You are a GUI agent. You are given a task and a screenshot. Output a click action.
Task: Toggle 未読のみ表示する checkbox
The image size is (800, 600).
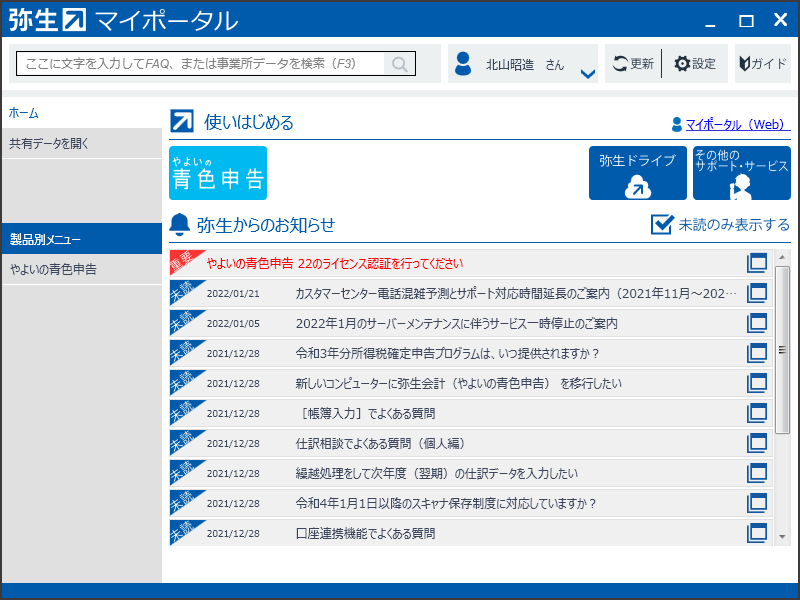[662, 224]
